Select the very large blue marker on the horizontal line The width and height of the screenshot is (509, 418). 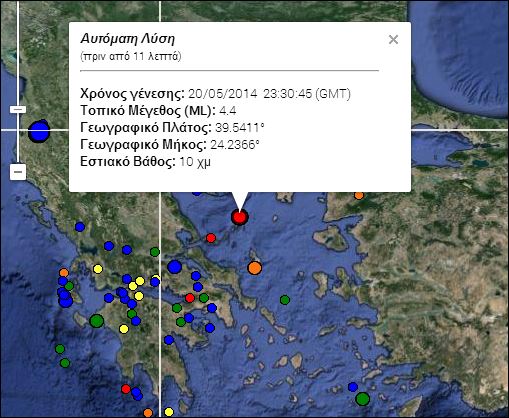tap(39, 131)
